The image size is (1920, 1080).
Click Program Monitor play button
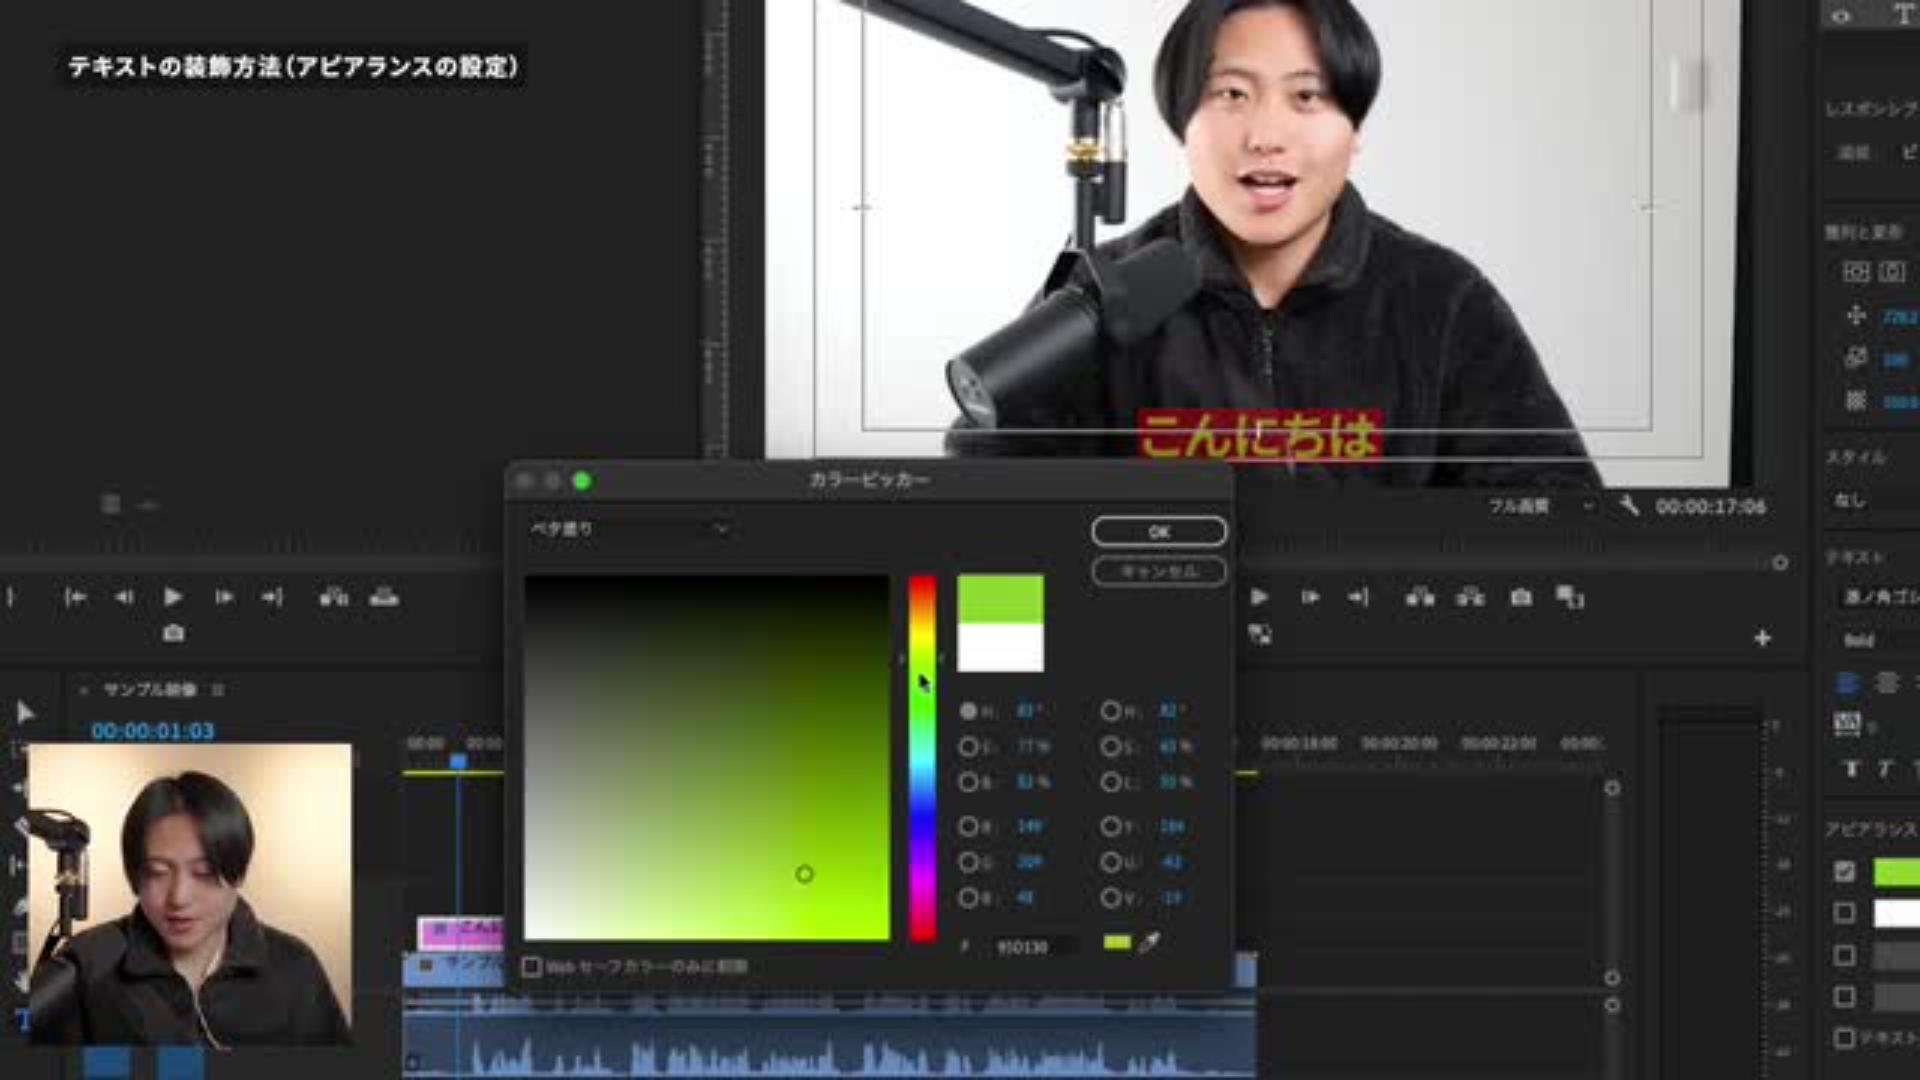tap(1259, 597)
